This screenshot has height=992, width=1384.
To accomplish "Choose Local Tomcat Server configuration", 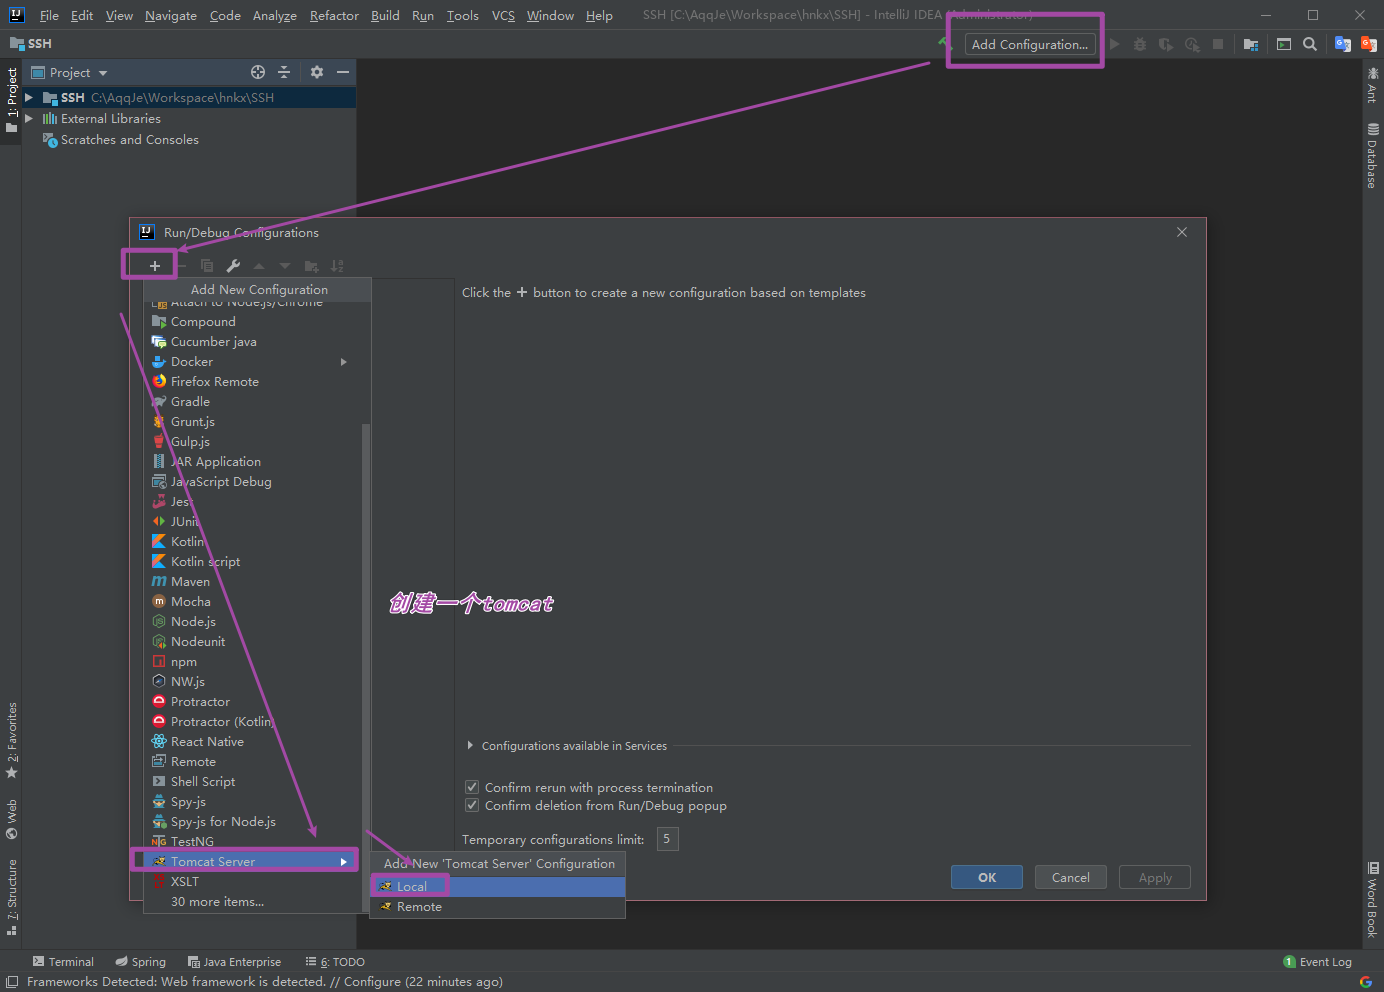I will pos(498,887).
